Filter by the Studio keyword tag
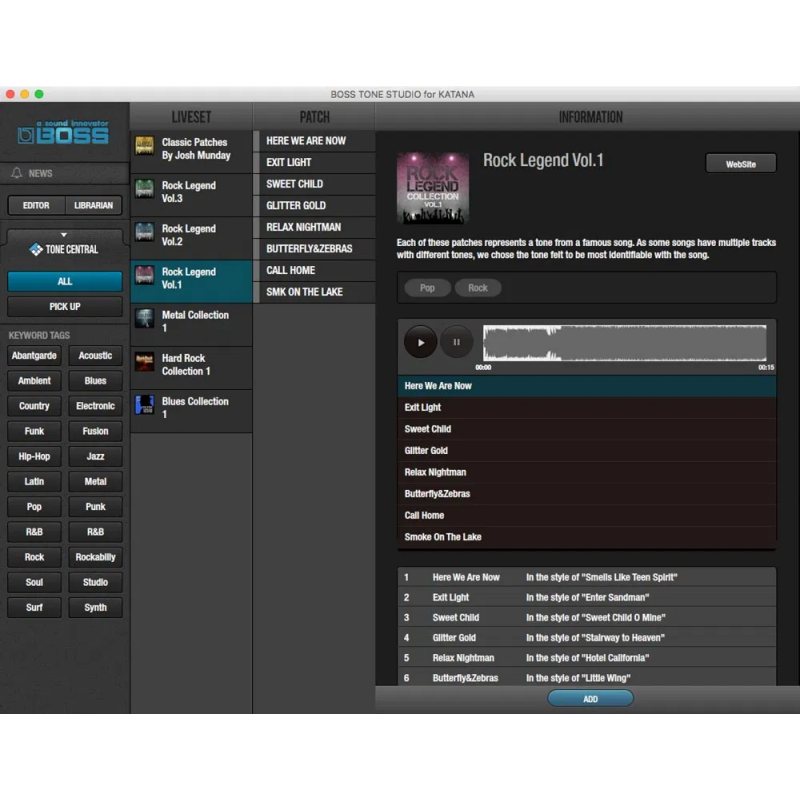This screenshot has width=800, height=800. [95, 582]
